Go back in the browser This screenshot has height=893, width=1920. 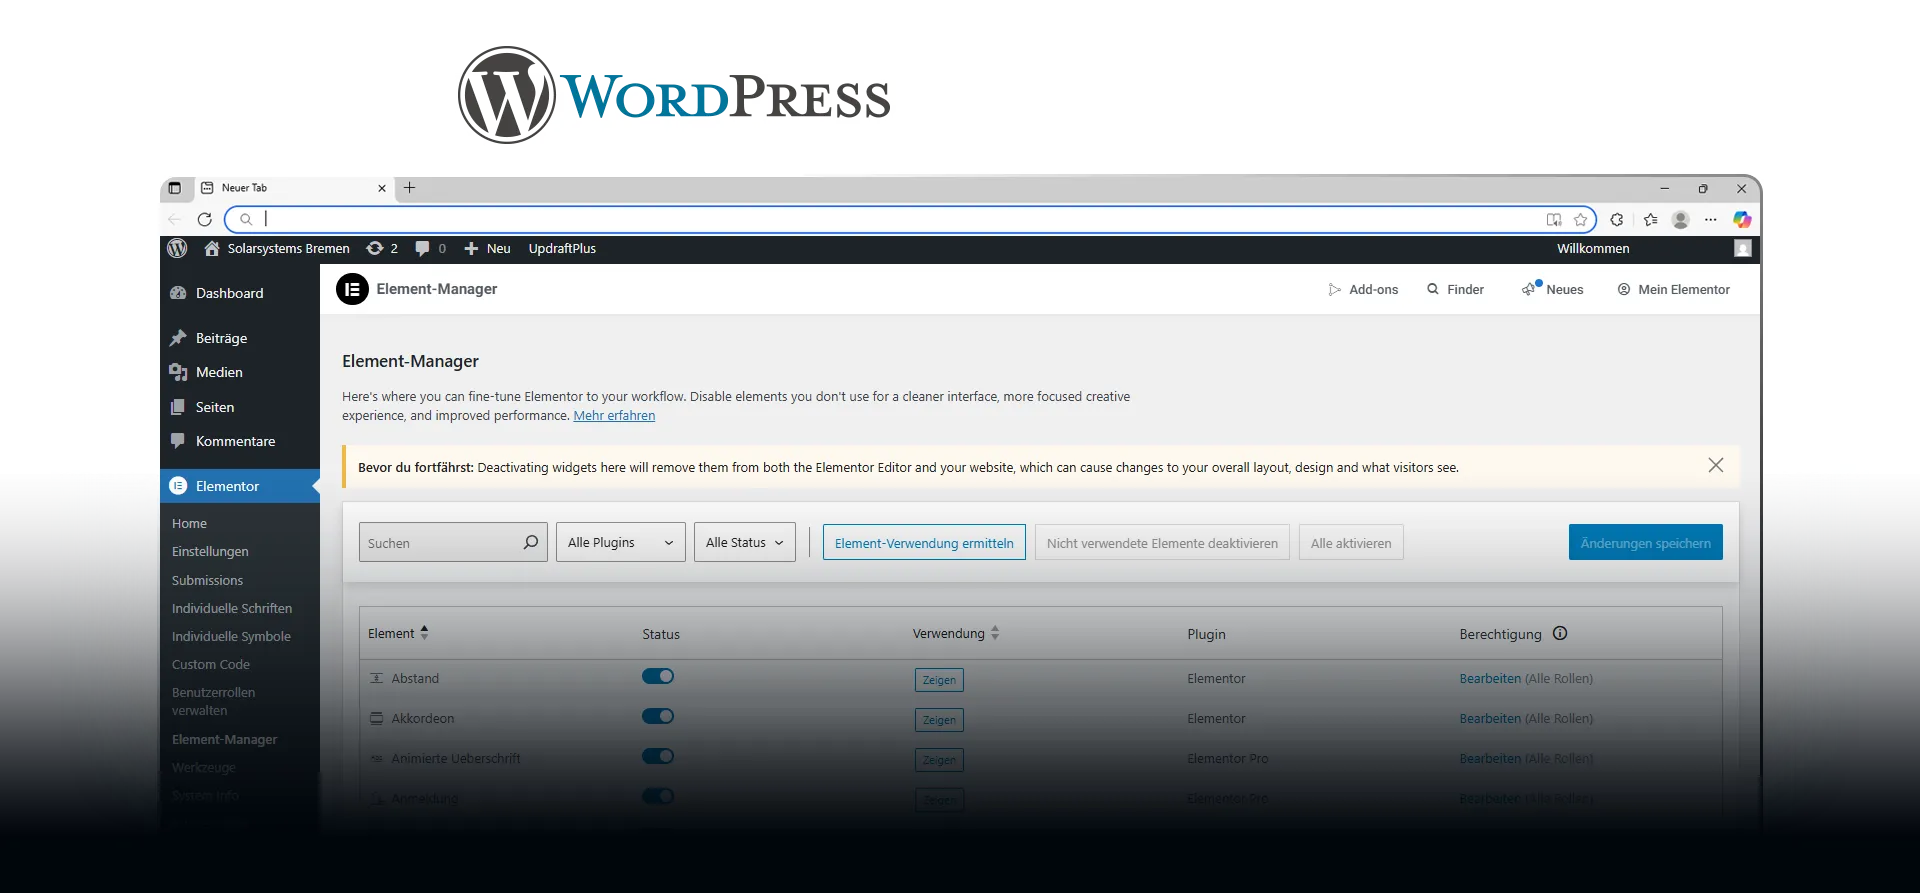pyautogui.click(x=175, y=219)
